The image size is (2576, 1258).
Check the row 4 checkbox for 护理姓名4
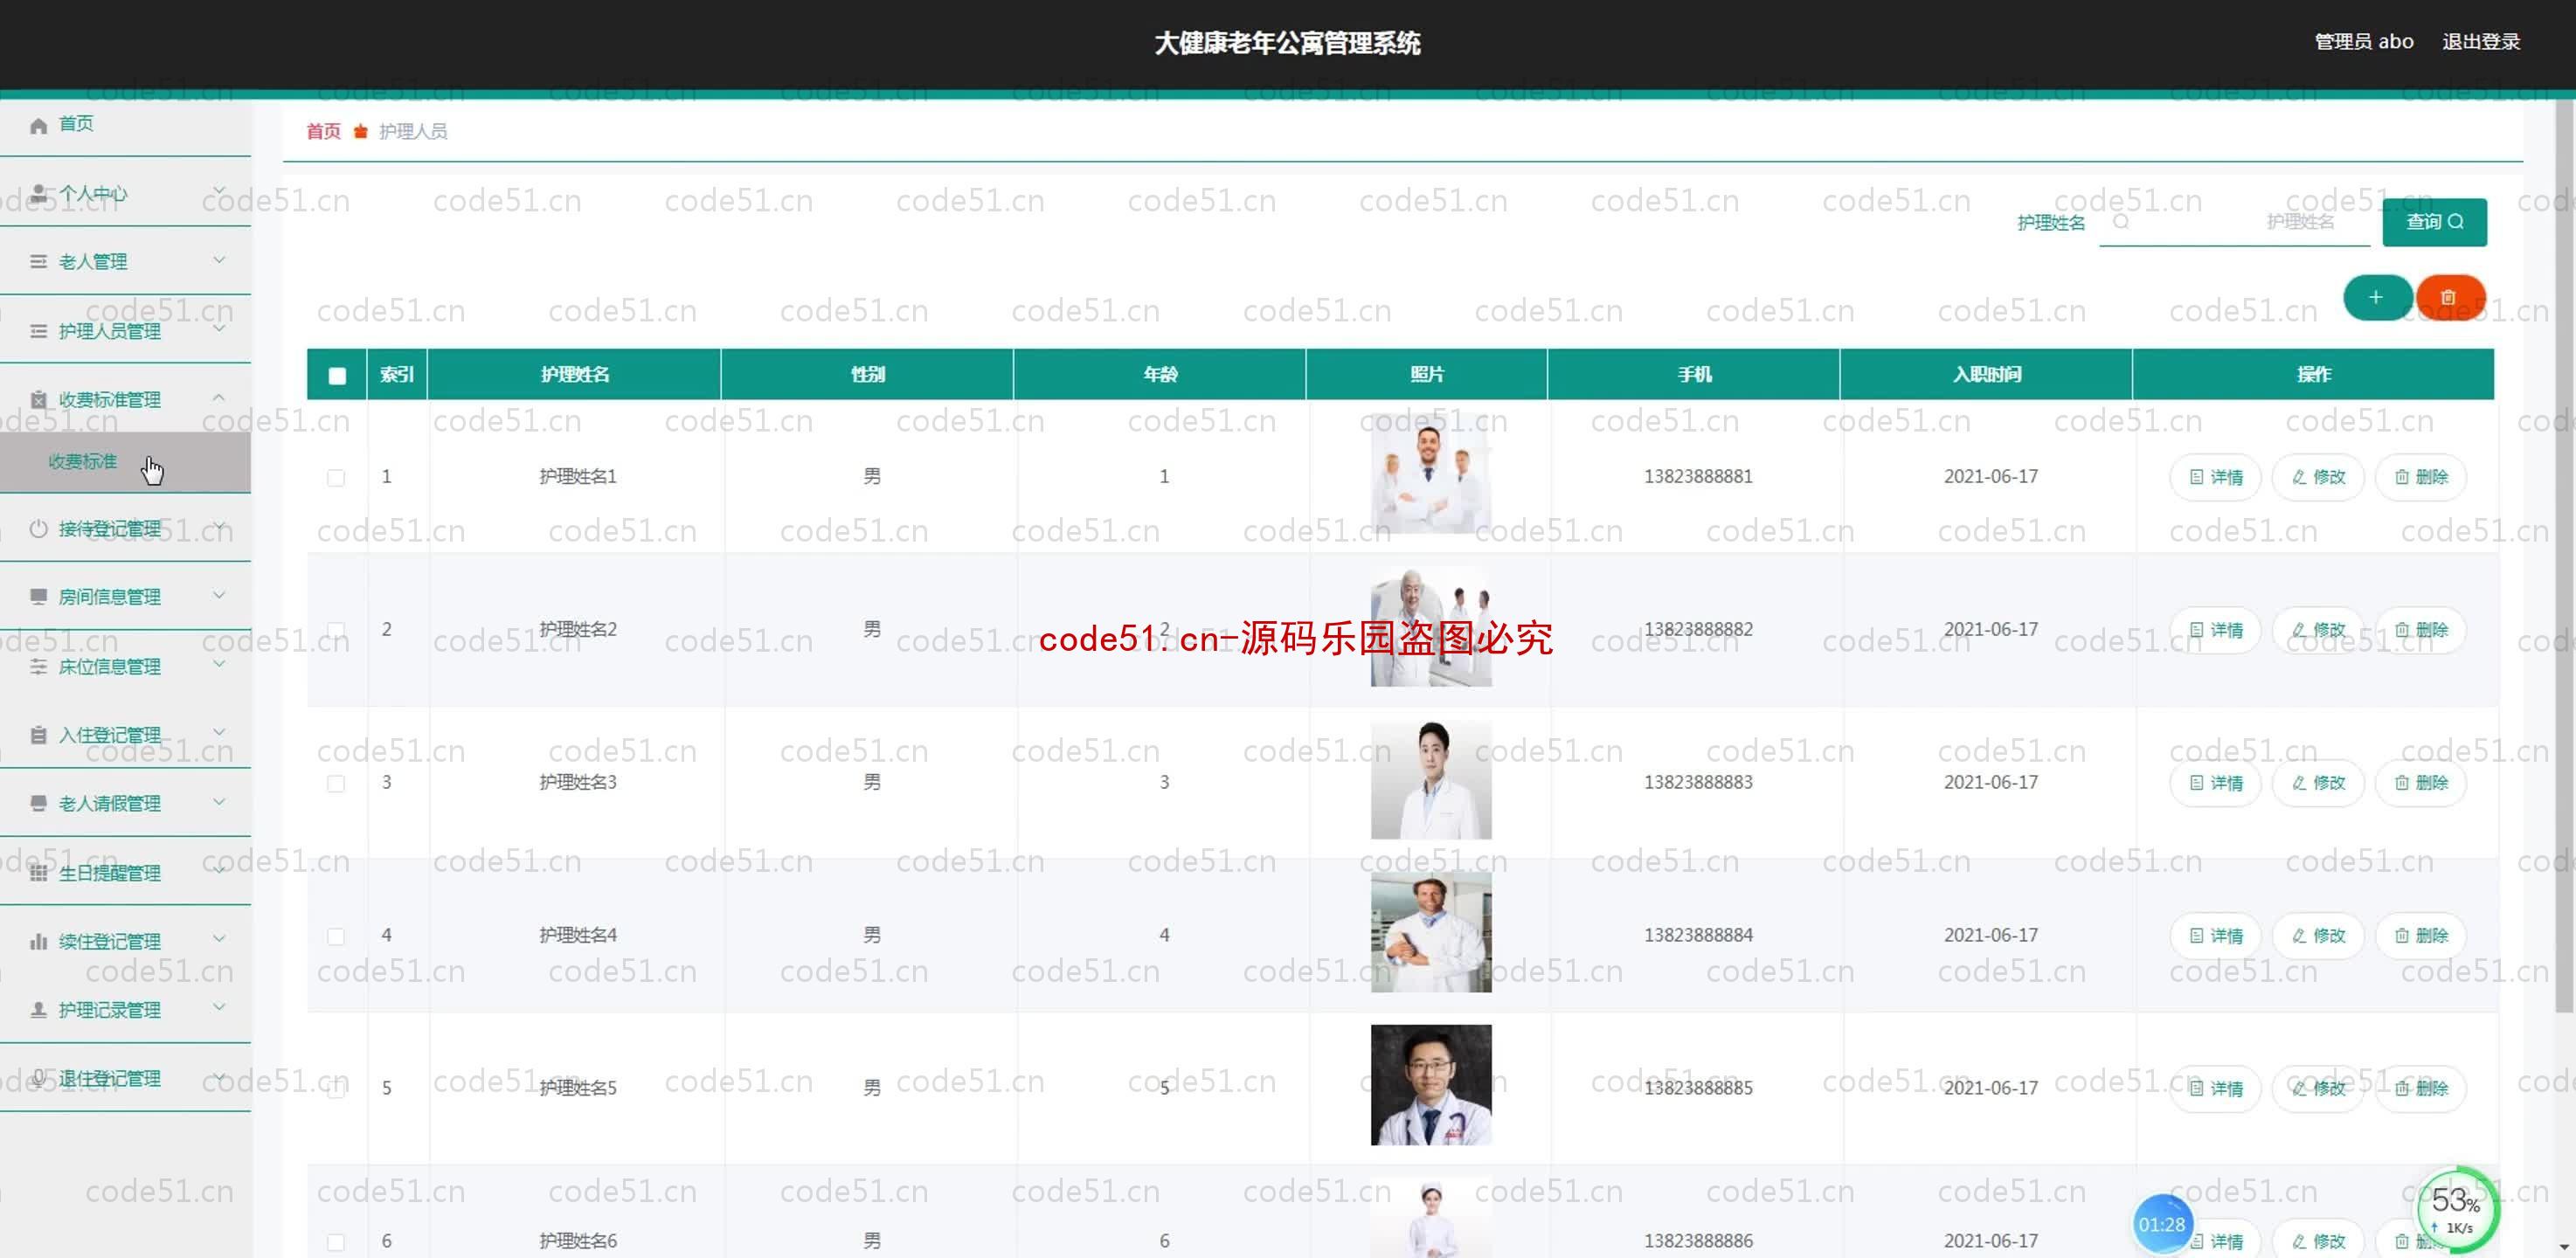point(336,937)
